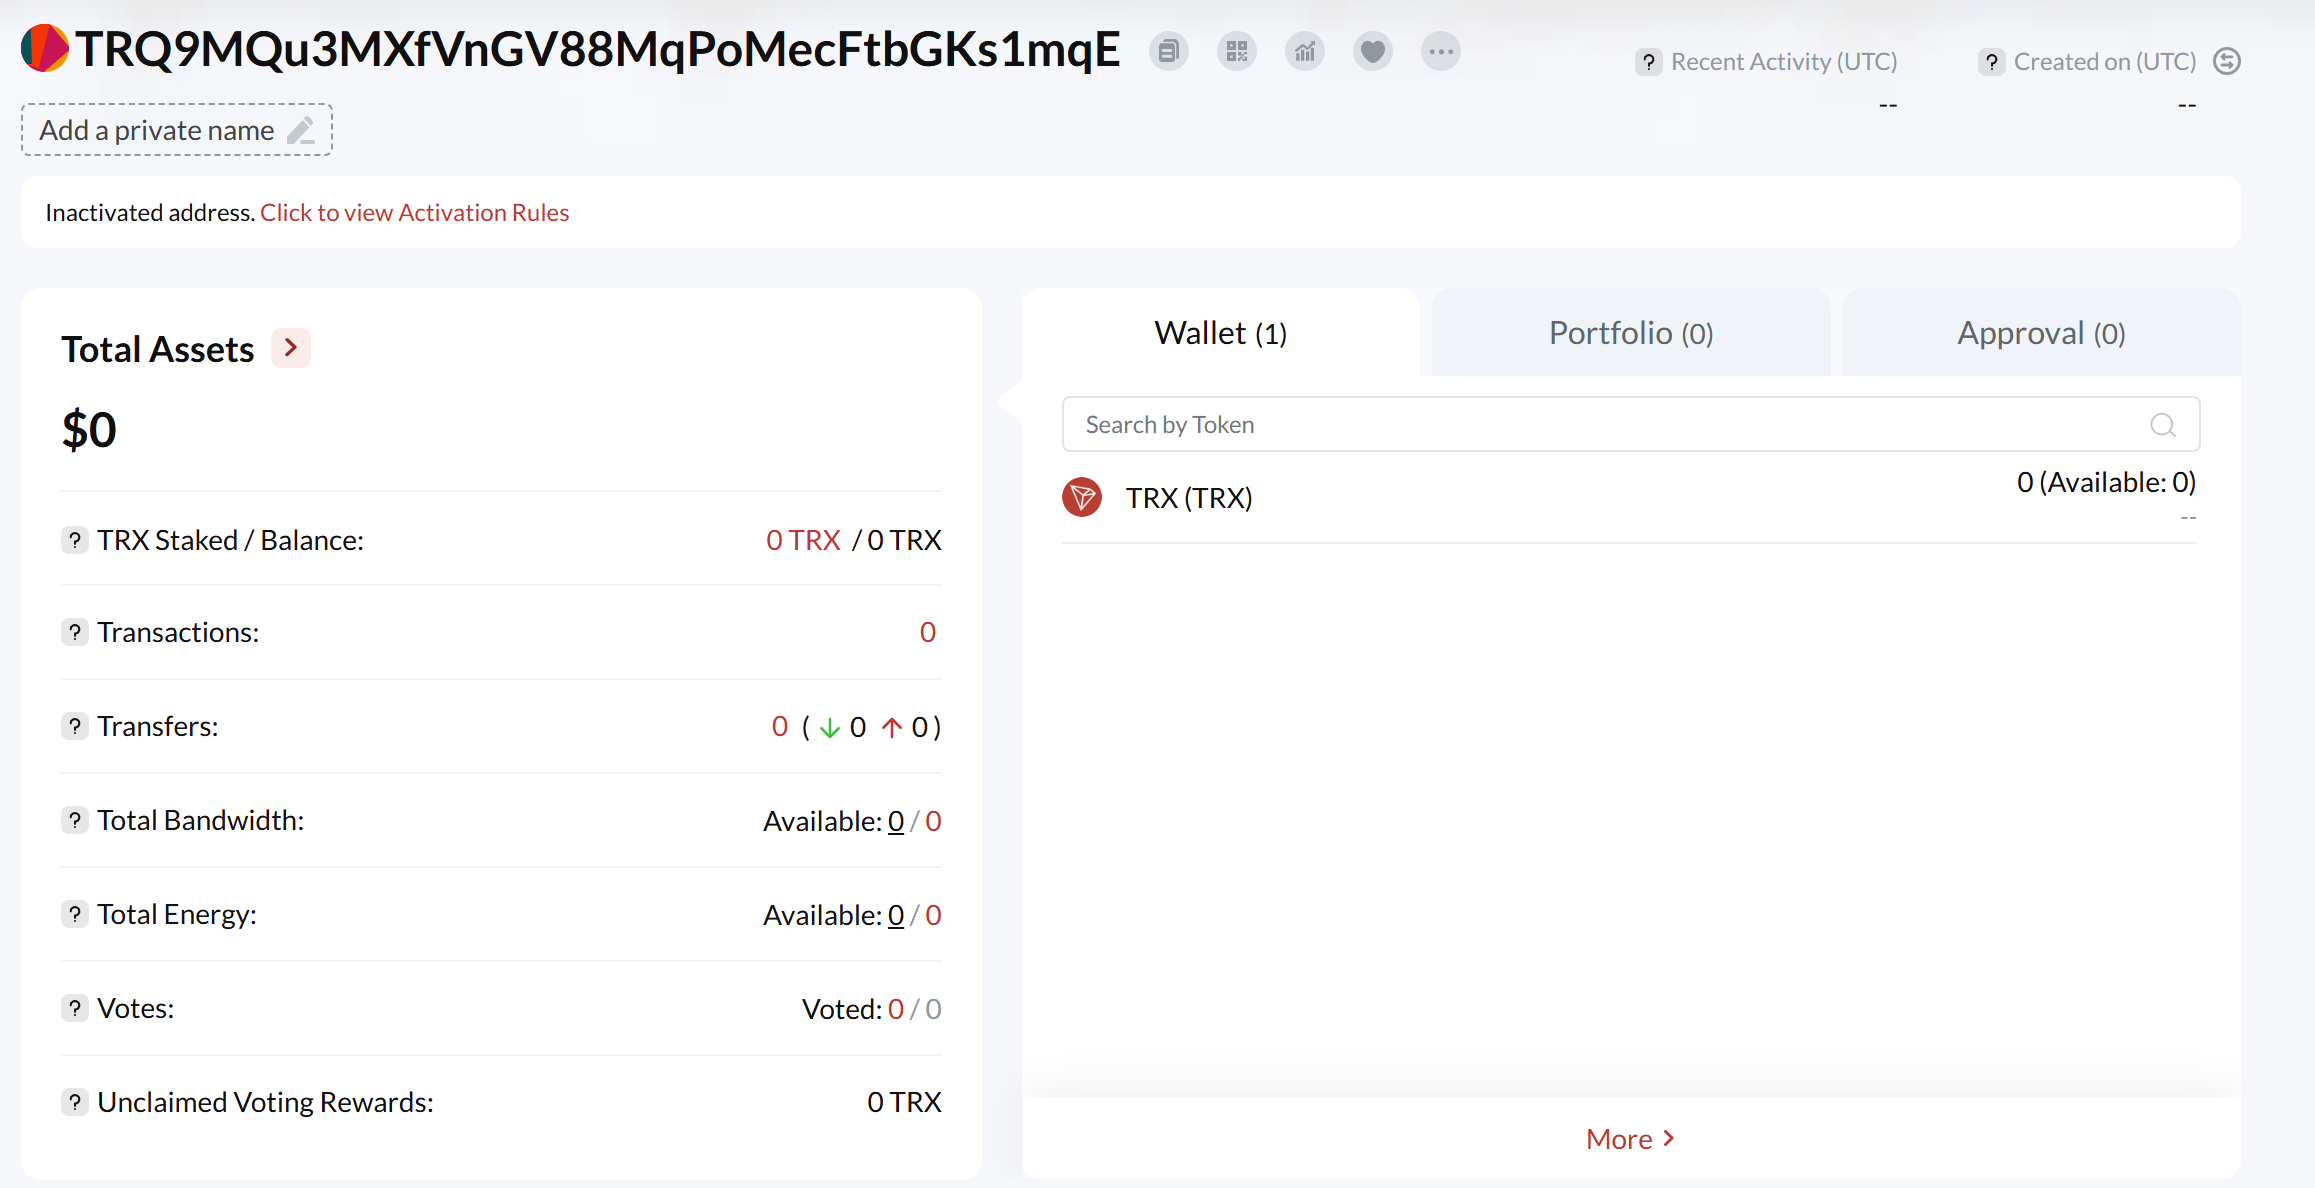Switch to the Approval tab
Viewport: 2315px width, 1188px height.
coord(2041,333)
